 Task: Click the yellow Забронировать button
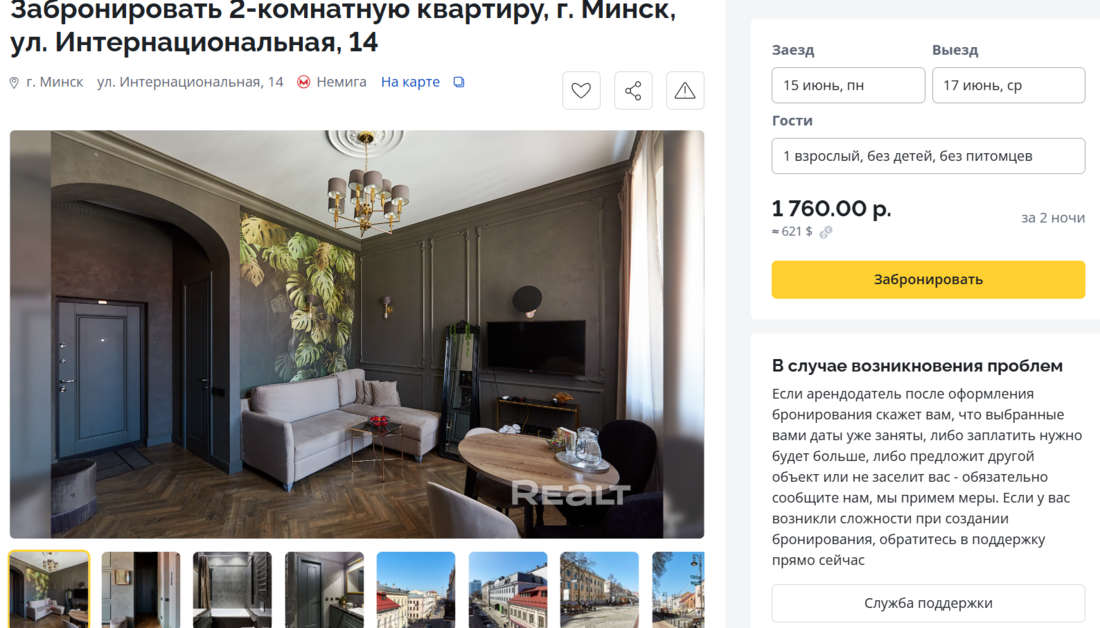(x=928, y=279)
